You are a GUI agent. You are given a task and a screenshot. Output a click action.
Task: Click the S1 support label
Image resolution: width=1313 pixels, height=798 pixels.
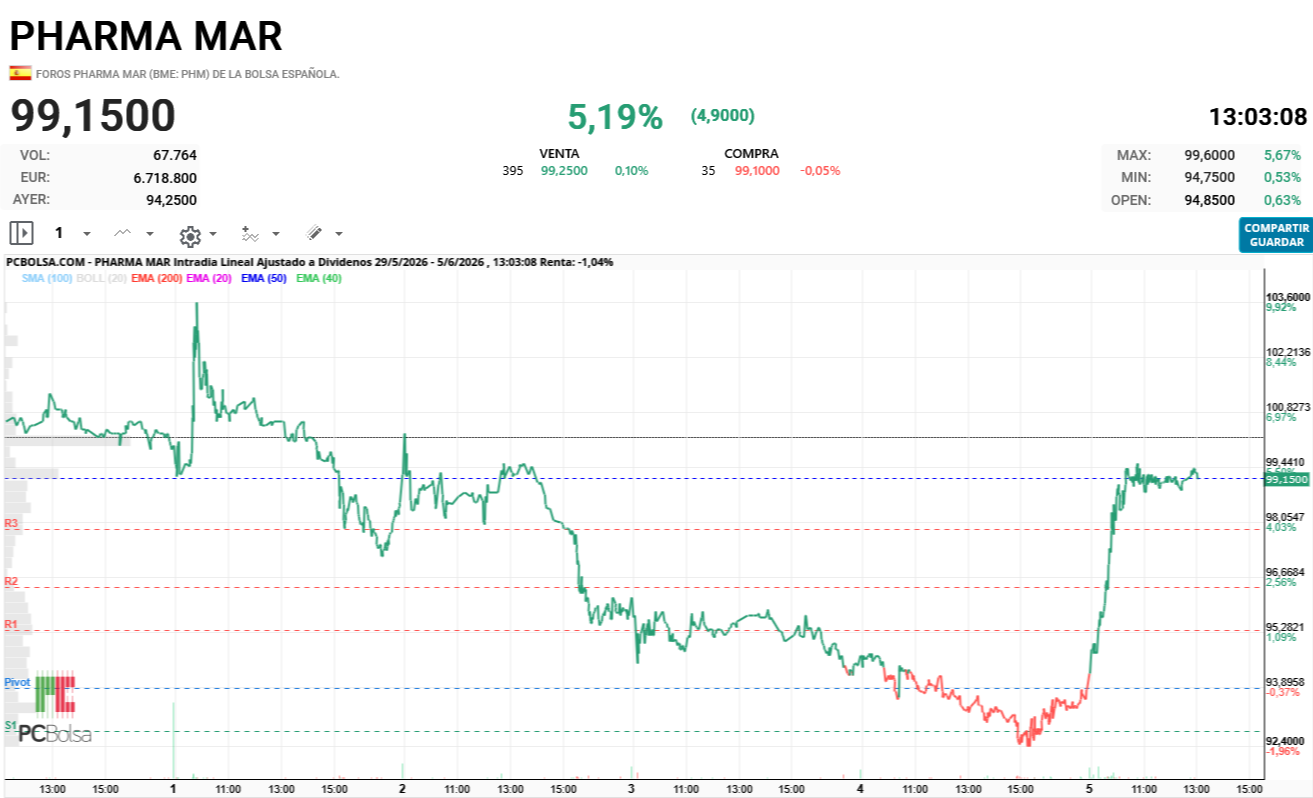[10, 725]
